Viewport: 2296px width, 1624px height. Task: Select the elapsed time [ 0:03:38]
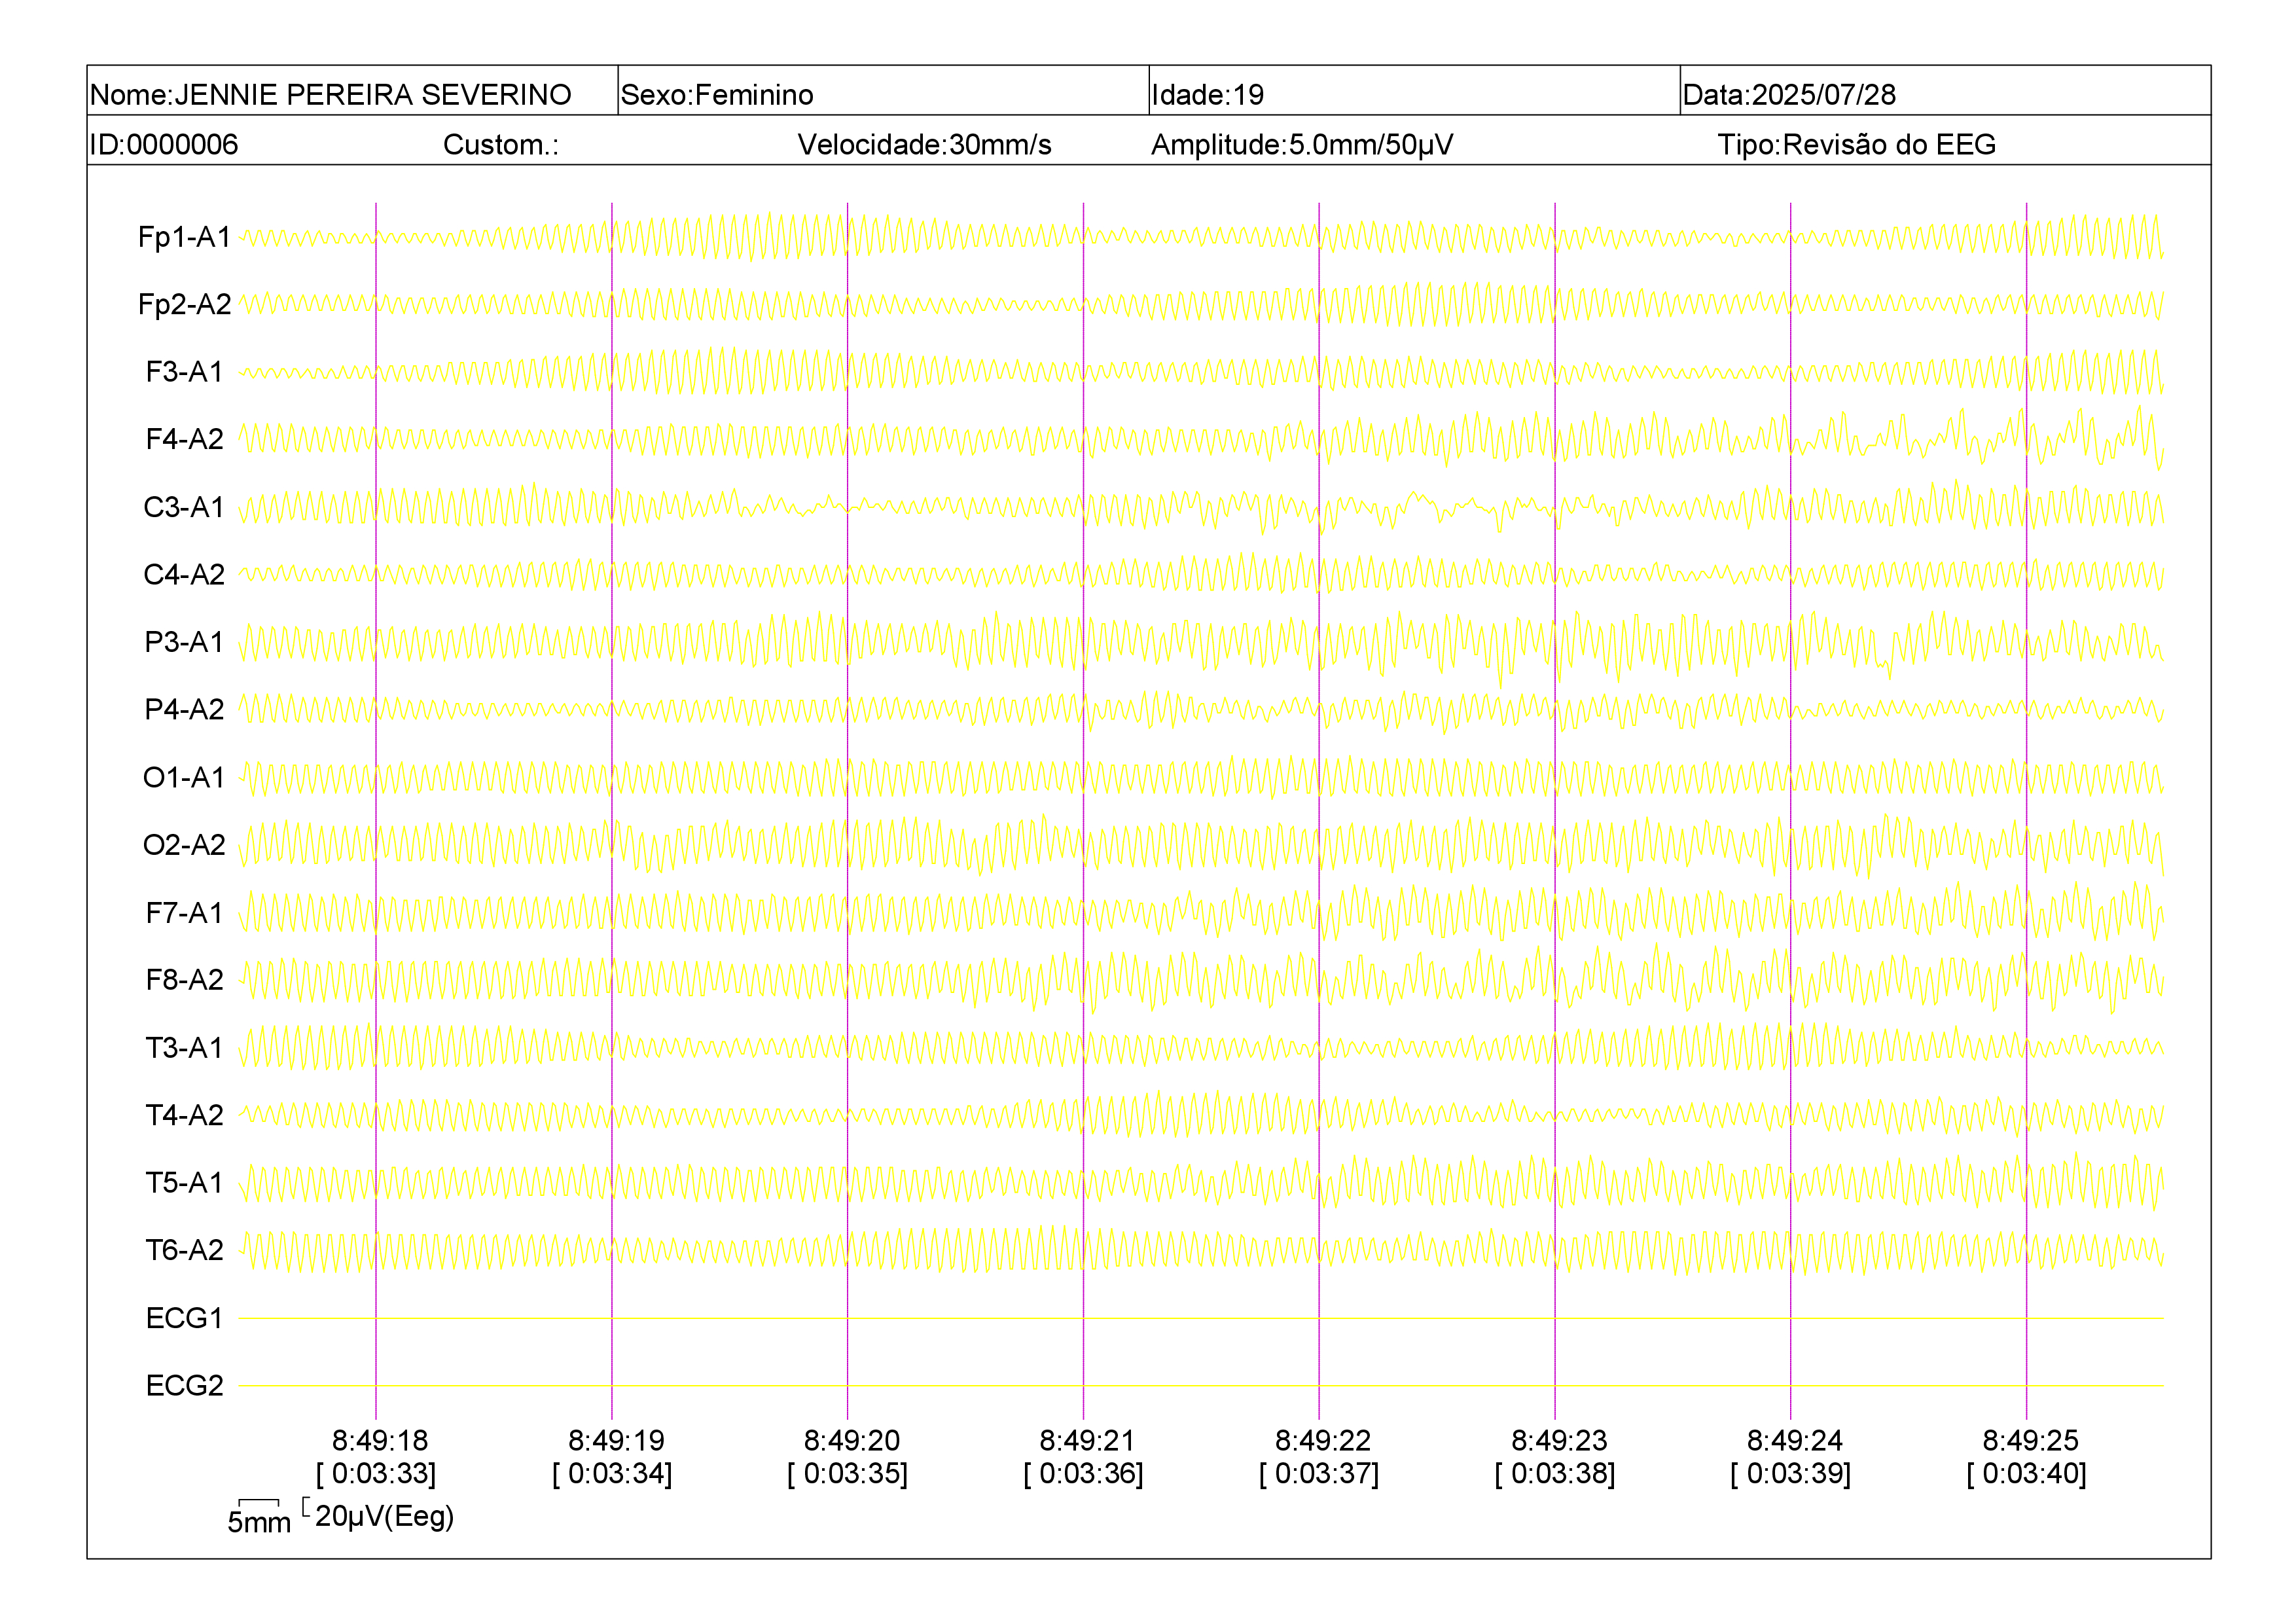pos(1555,1474)
